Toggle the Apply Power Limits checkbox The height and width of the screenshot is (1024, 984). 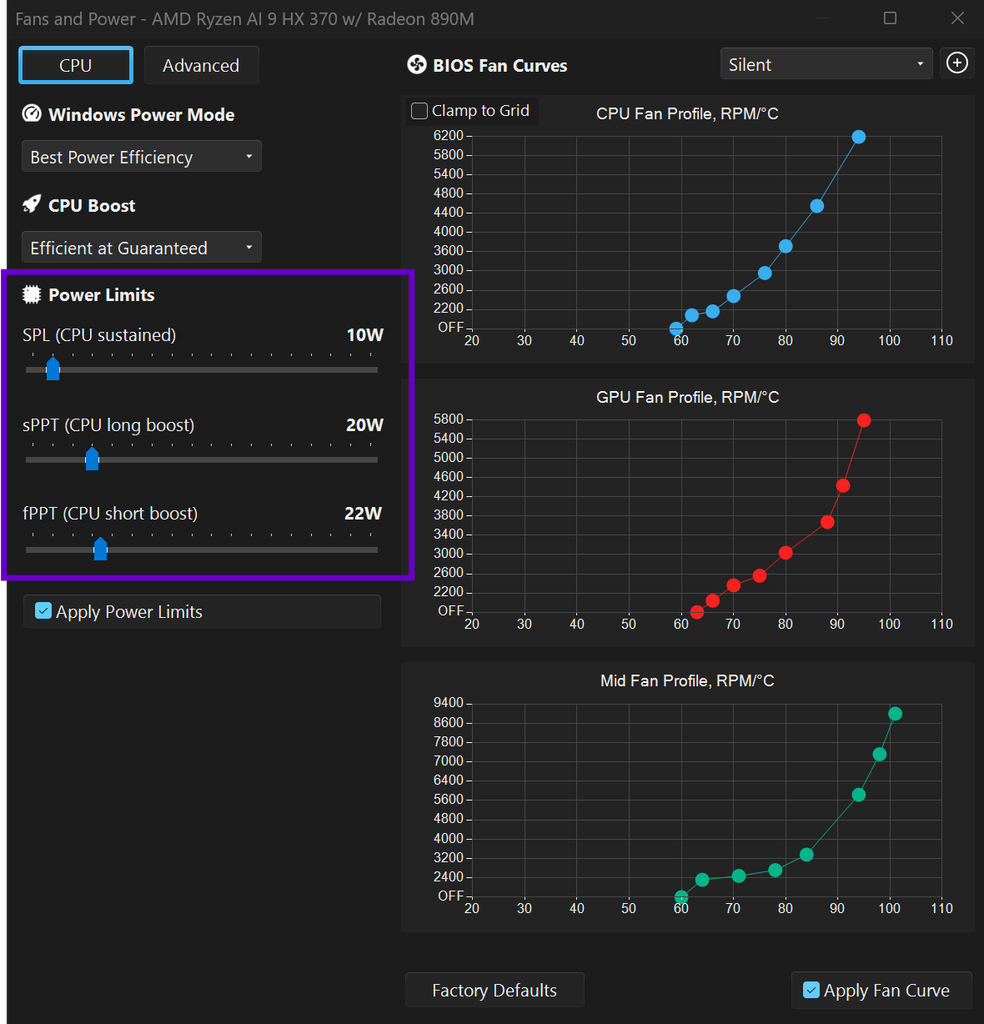tap(43, 611)
